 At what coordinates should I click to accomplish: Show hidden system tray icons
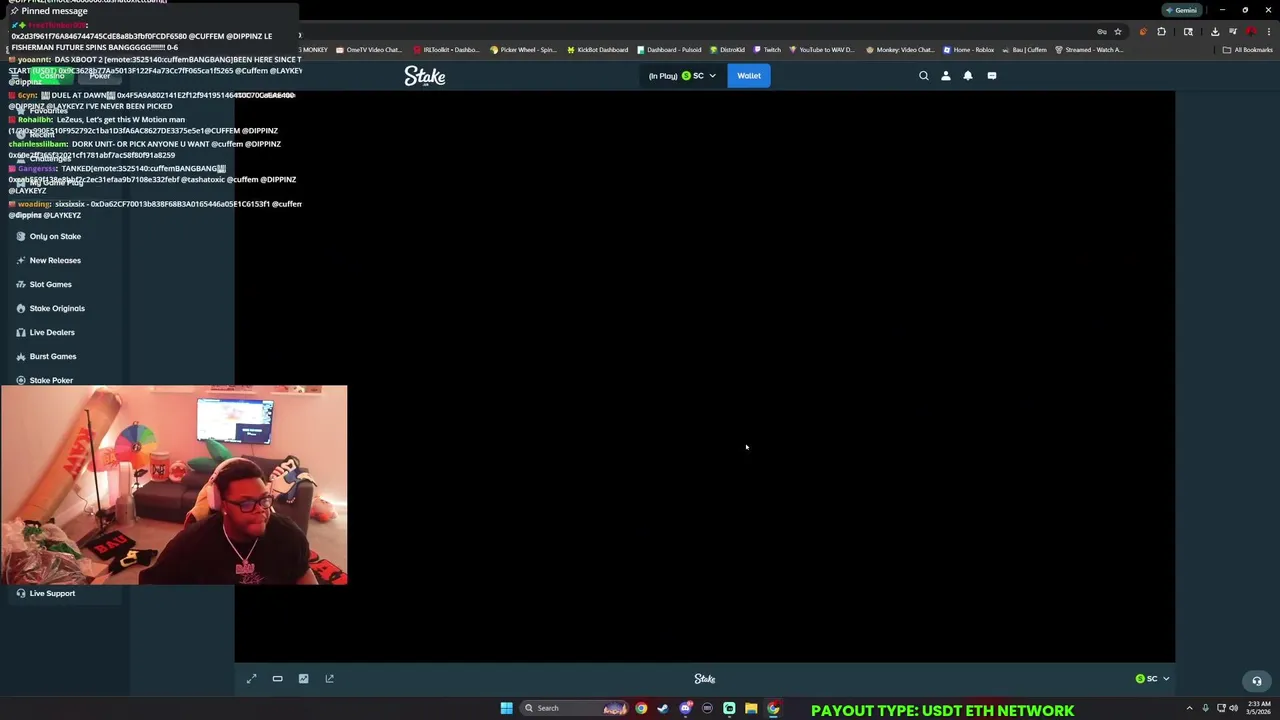click(x=1189, y=708)
